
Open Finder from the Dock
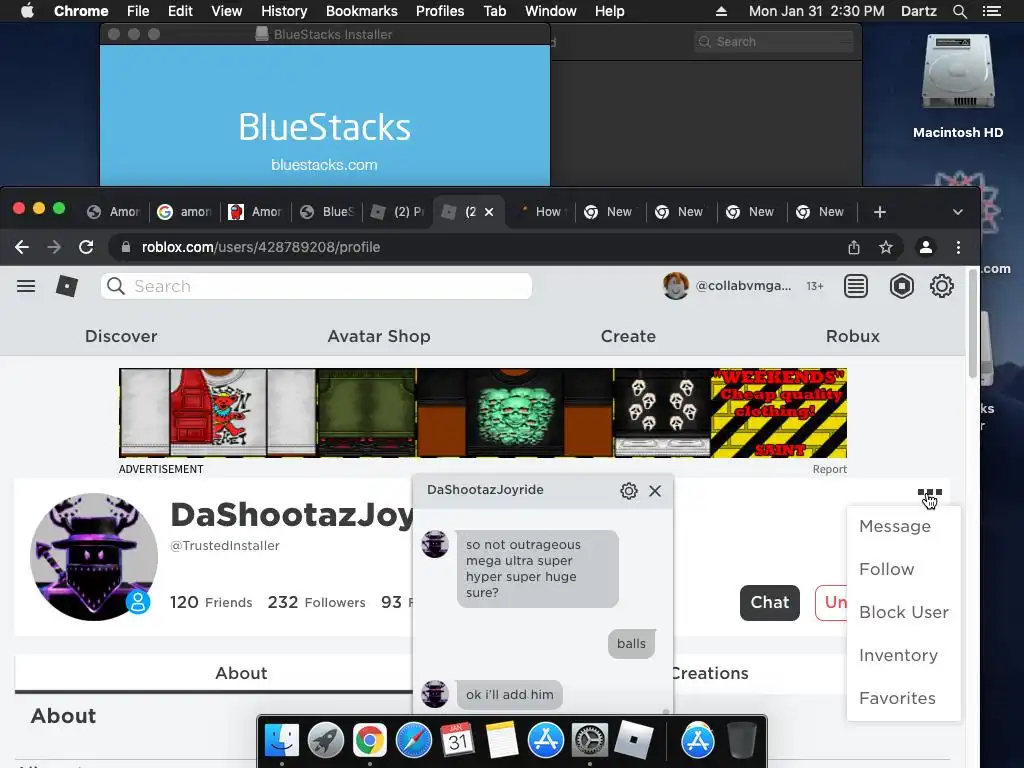click(282, 741)
